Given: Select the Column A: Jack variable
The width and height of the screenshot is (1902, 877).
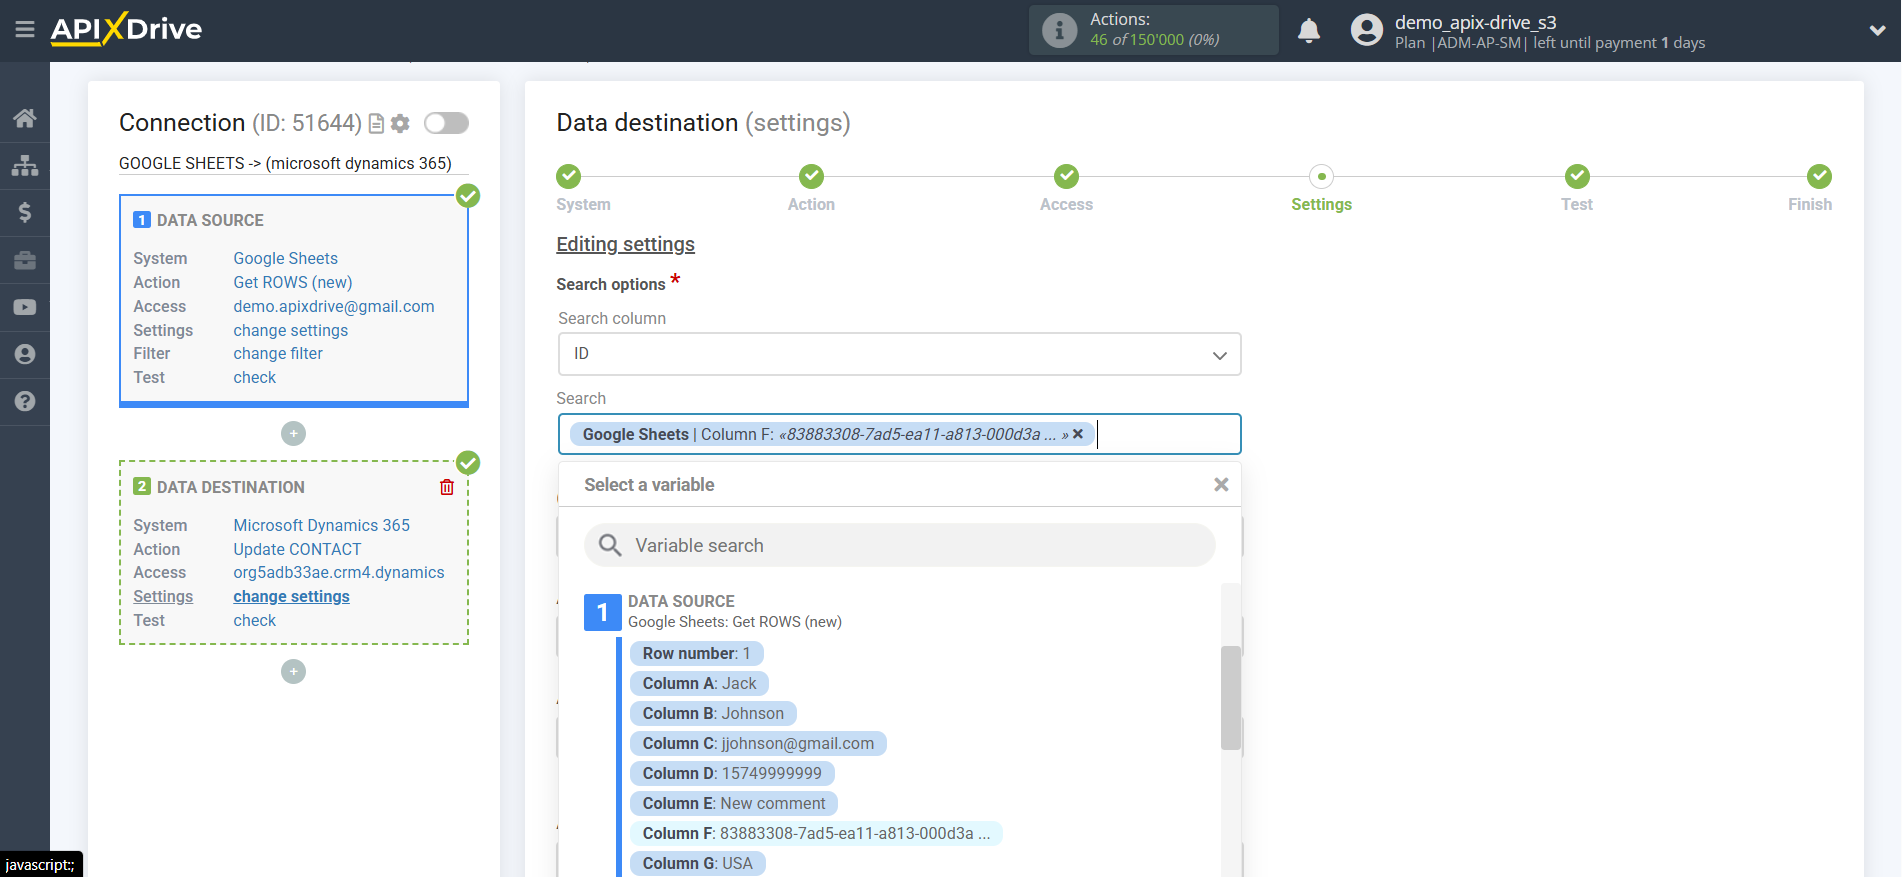Looking at the screenshot, I should pos(699,683).
